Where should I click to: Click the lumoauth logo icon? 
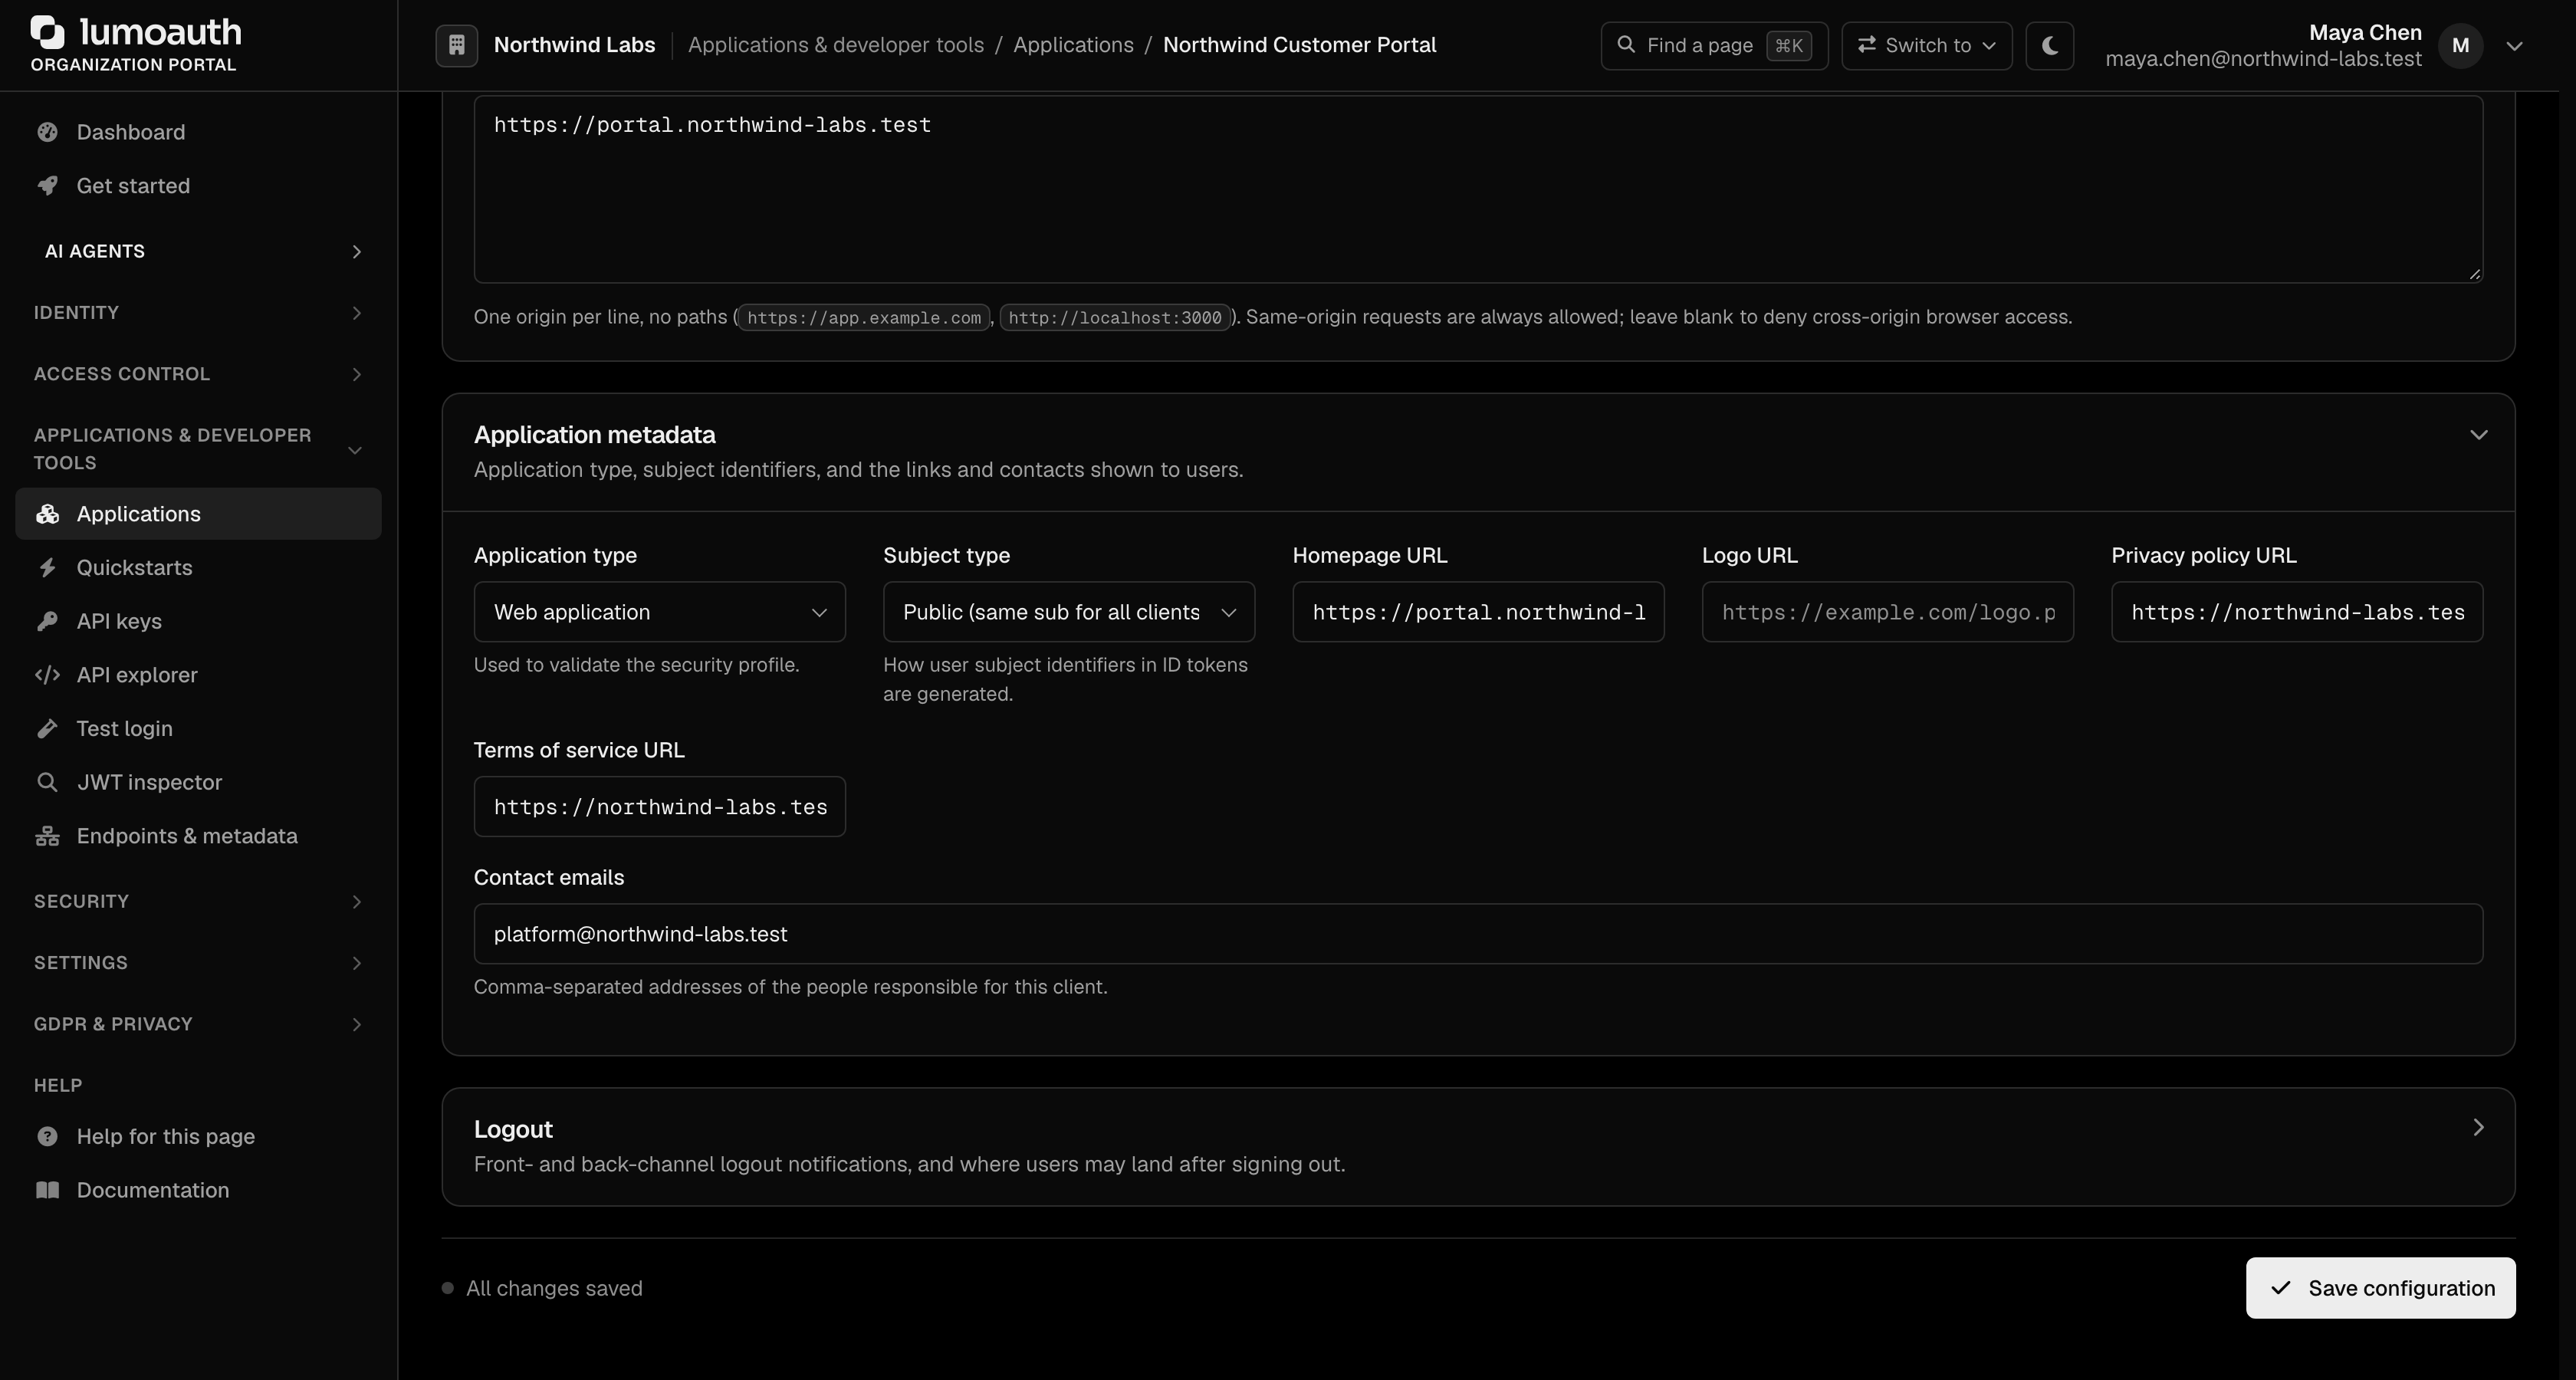[x=47, y=32]
